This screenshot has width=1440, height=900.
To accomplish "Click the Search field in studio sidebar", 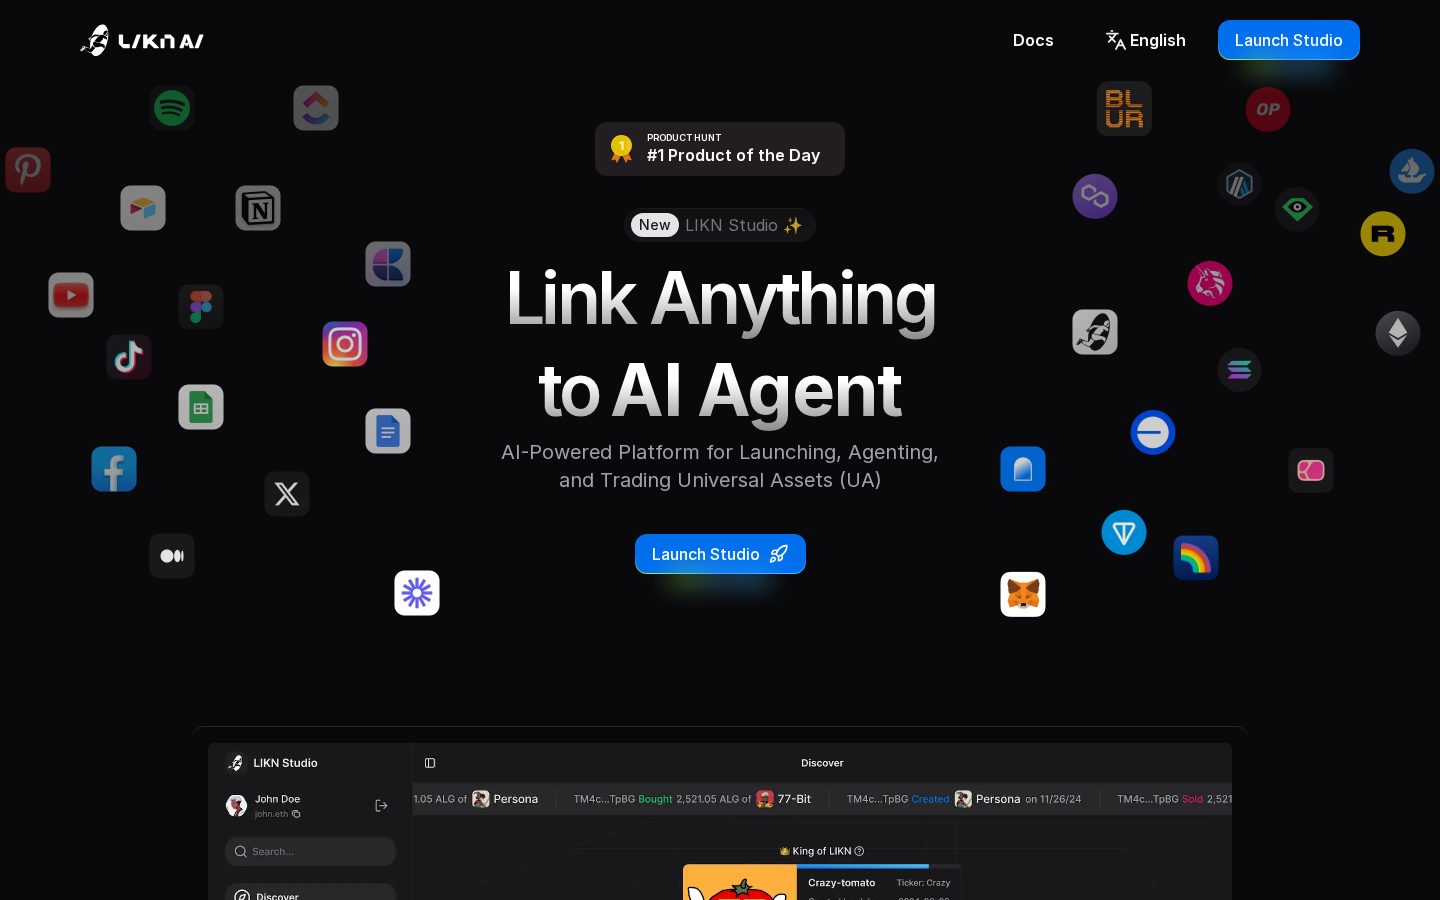I will point(310,851).
